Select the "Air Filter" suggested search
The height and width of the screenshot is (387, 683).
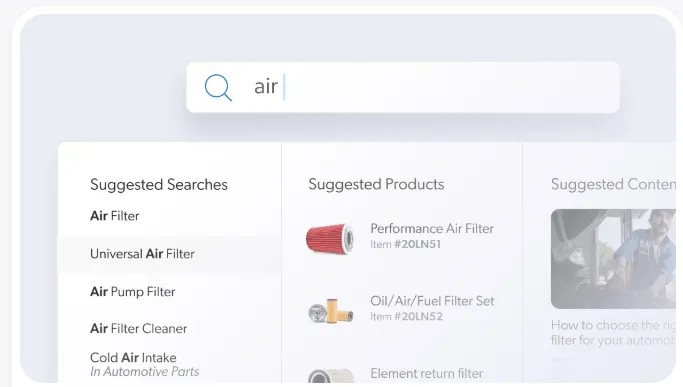pyautogui.click(x=115, y=216)
